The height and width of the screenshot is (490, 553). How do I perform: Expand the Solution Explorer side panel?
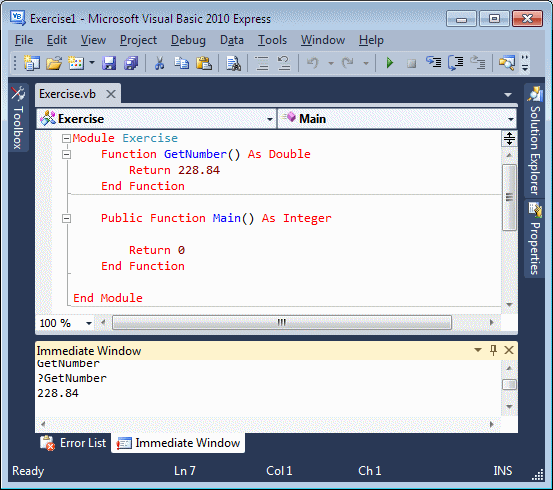[535, 140]
